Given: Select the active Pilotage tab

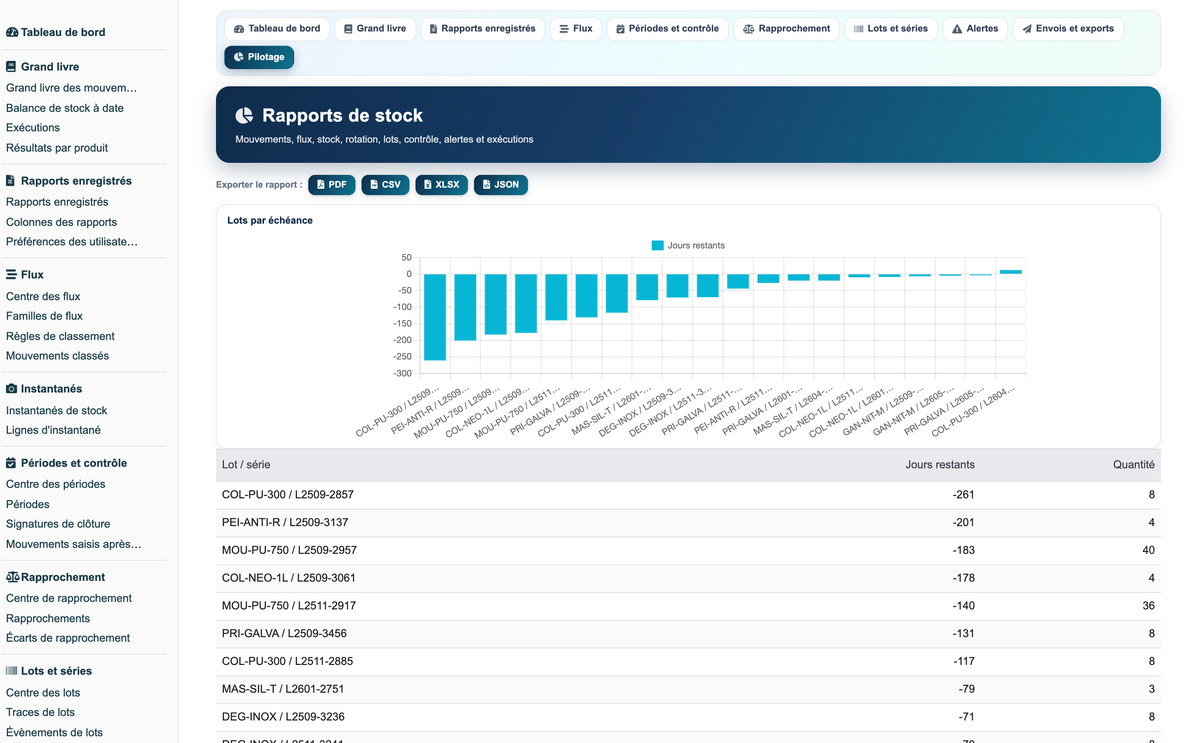Looking at the screenshot, I should pos(259,57).
